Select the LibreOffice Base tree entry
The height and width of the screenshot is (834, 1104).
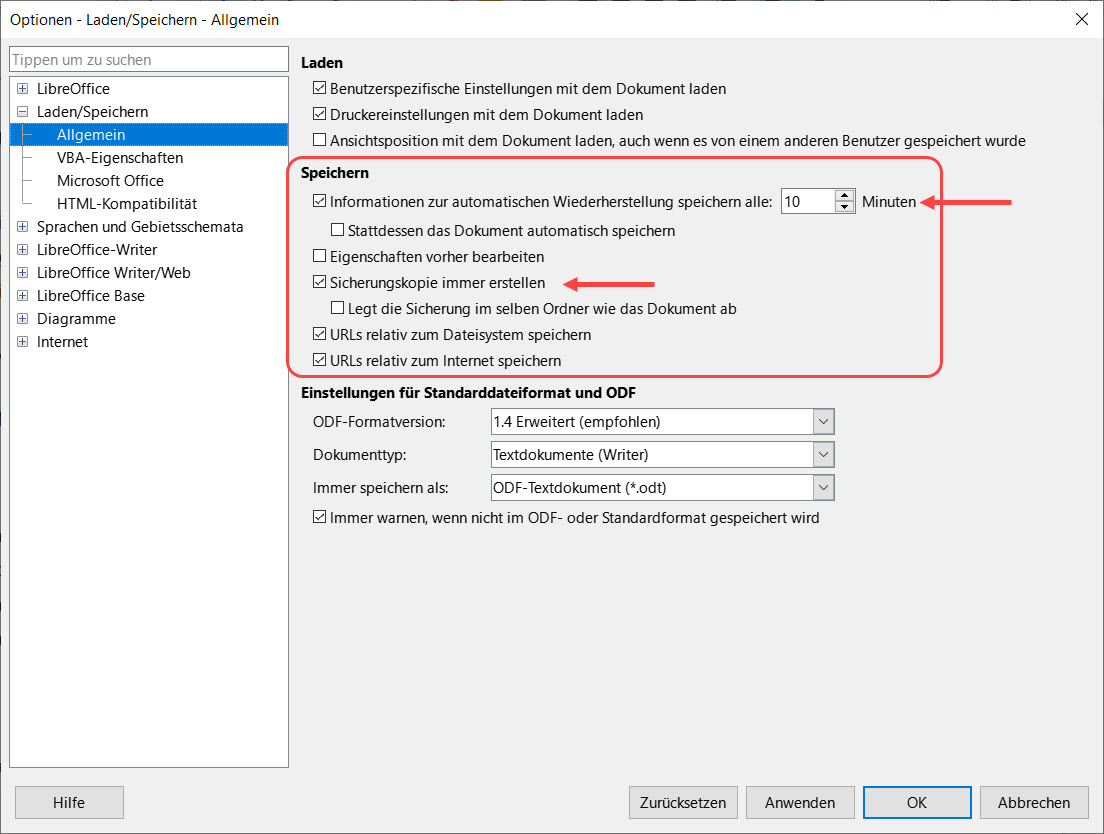pyautogui.click(x=90, y=296)
